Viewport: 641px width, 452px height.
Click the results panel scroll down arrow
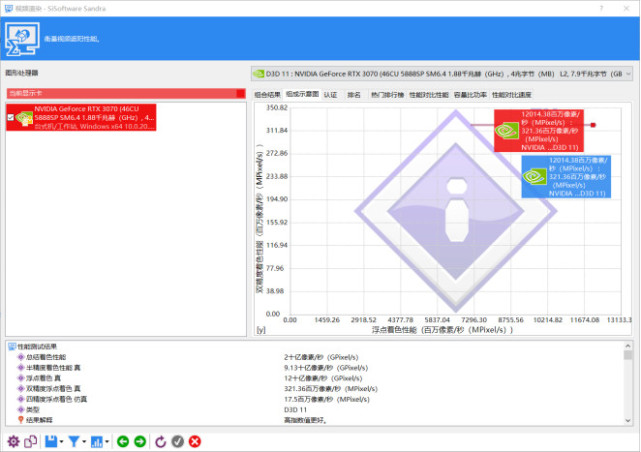pyautogui.click(x=628, y=421)
